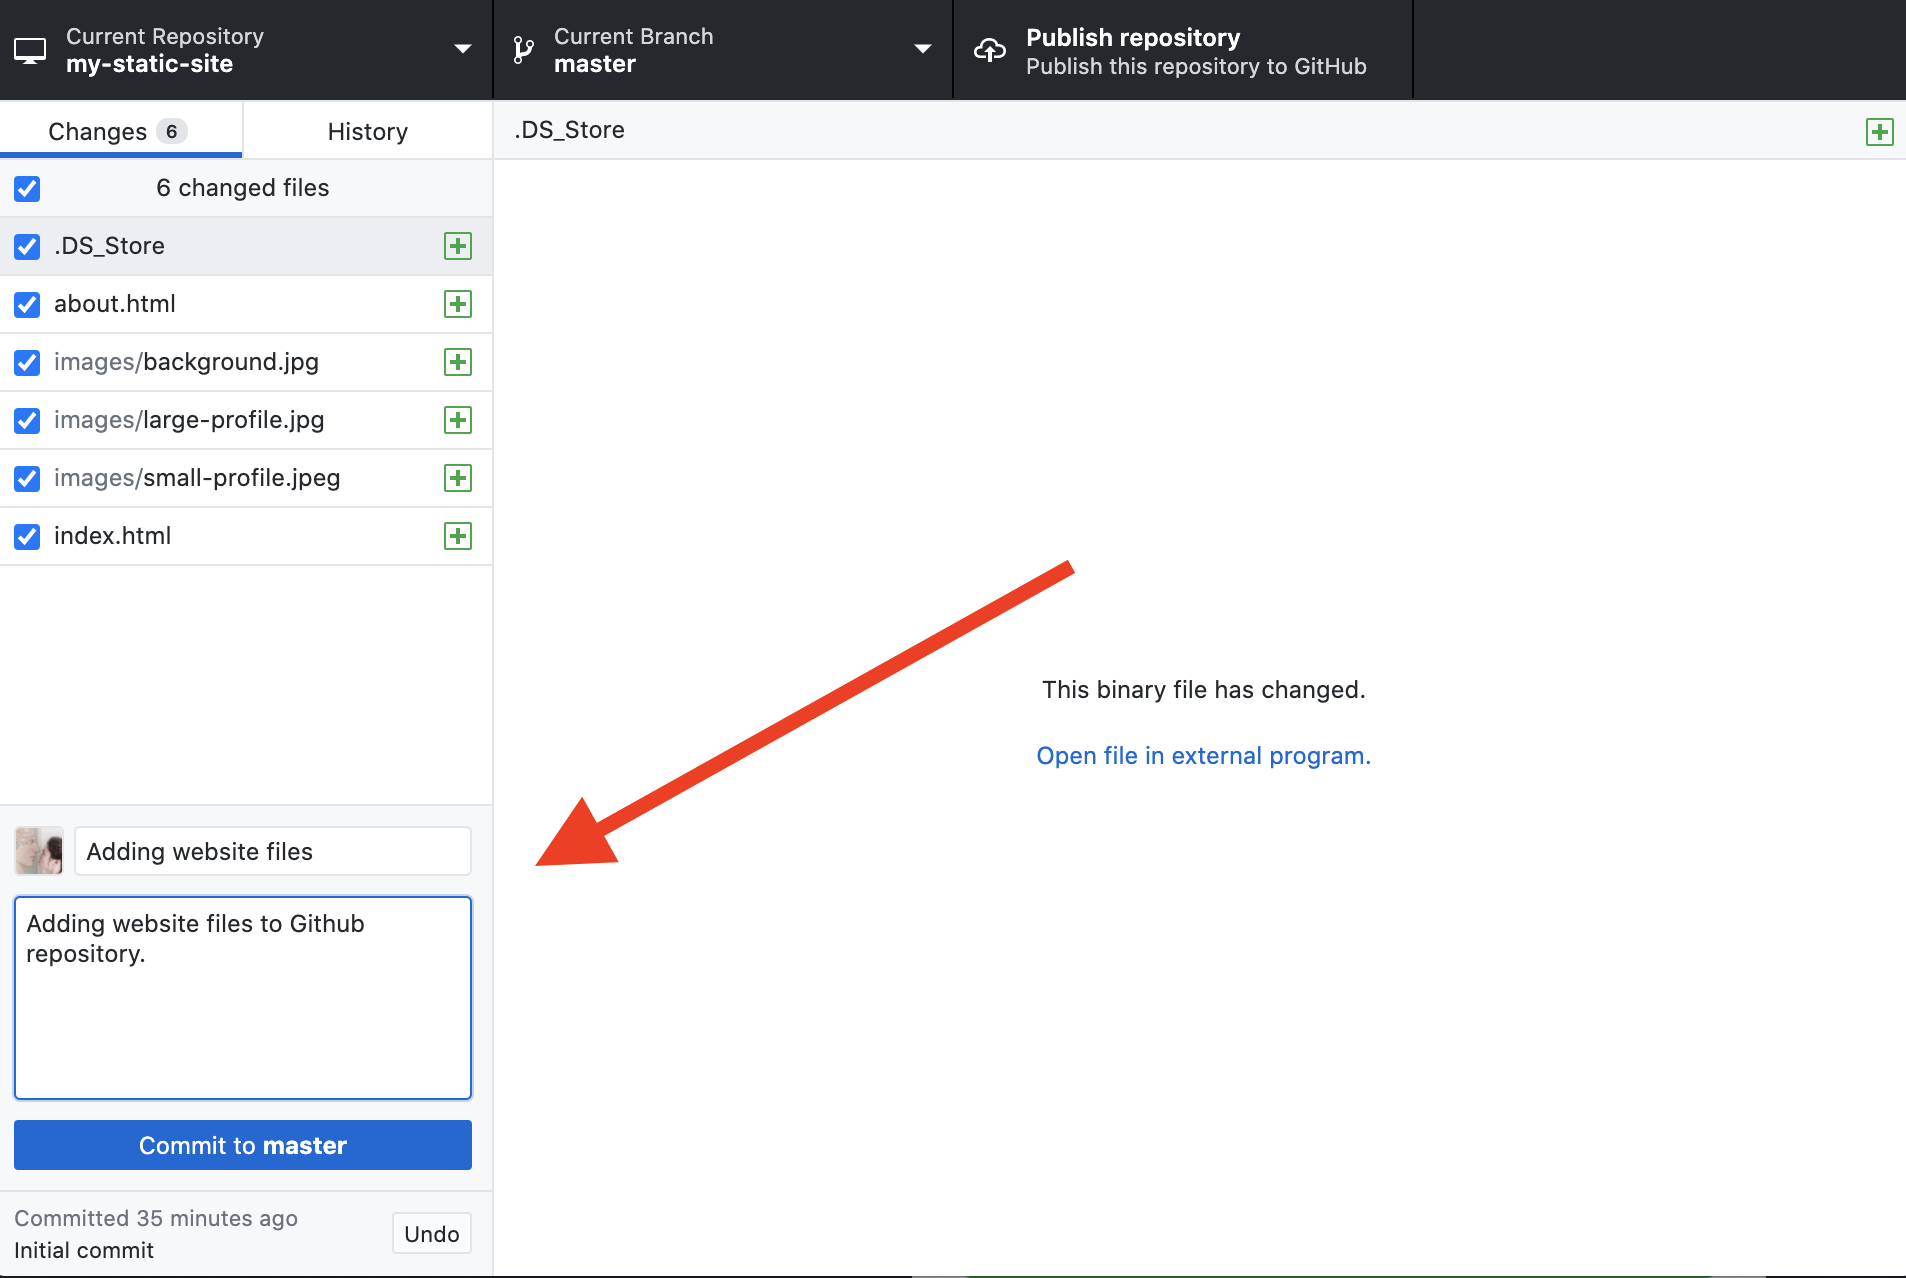Image resolution: width=1906 pixels, height=1278 pixels.
Task: Expand the Current Branch master dropdown
Action: point(722,50)
